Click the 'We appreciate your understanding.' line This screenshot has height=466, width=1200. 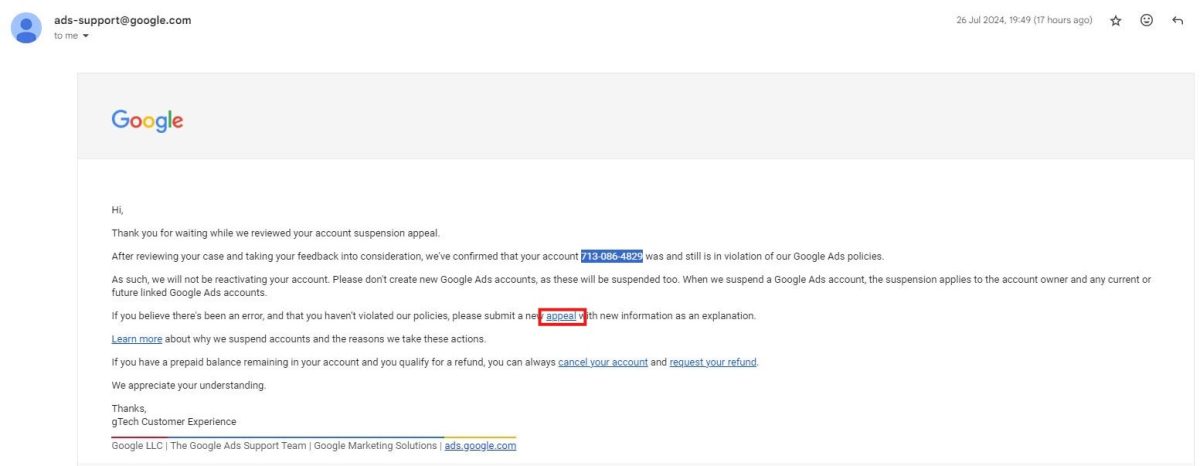(189, 385)
